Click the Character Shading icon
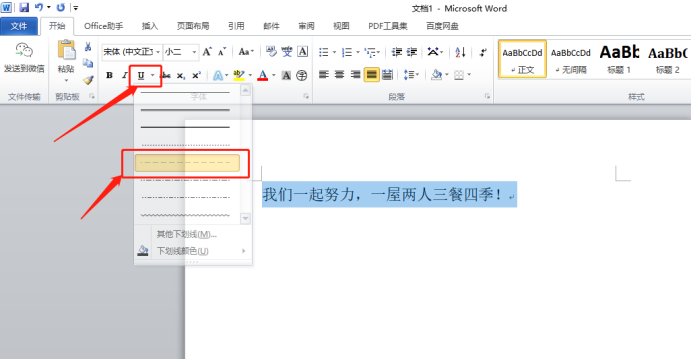This screenshot has width=692, height=360. click(286, 75)
